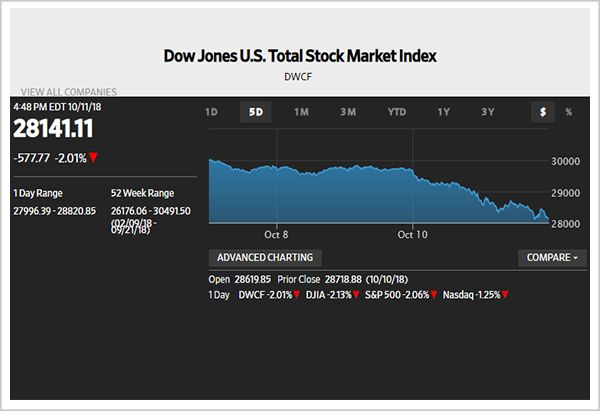Show year-to-date YTD chart
Screen dimensions: 600x411
[397, 112]
